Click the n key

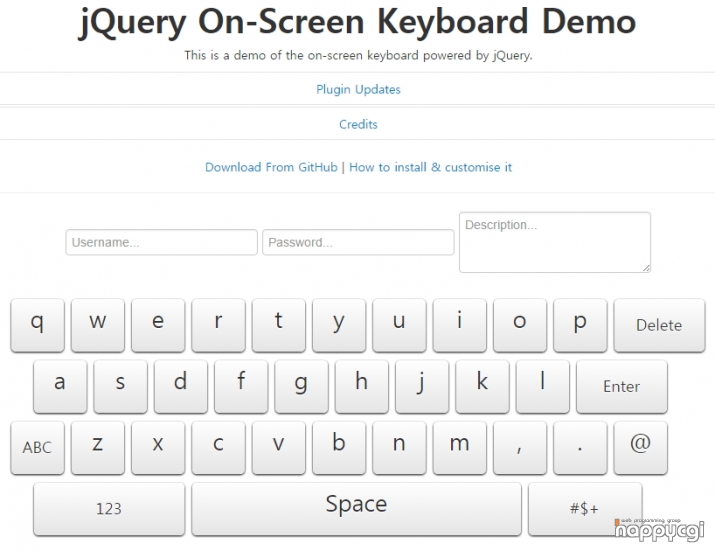pos(399,448)
